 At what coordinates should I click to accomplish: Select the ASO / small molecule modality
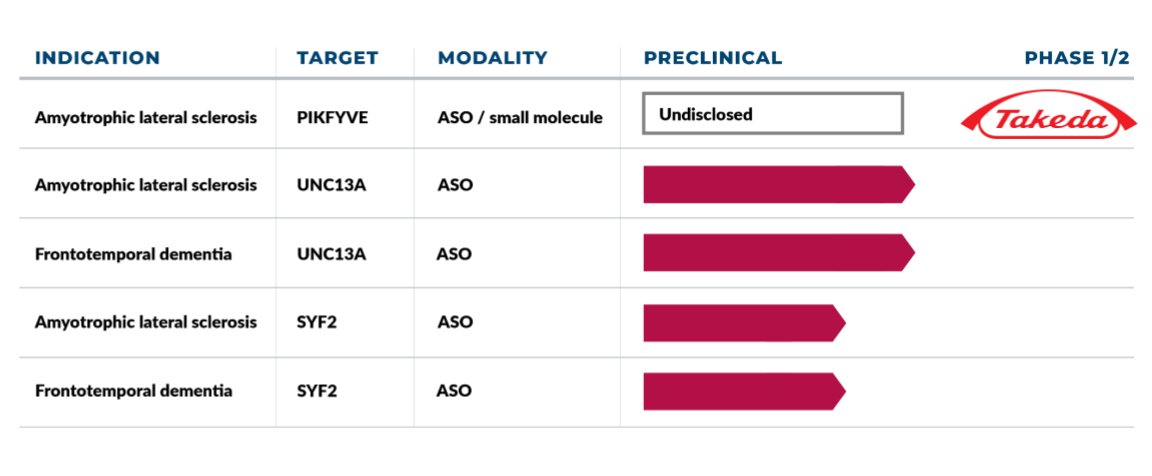click(x=520, y=117)
